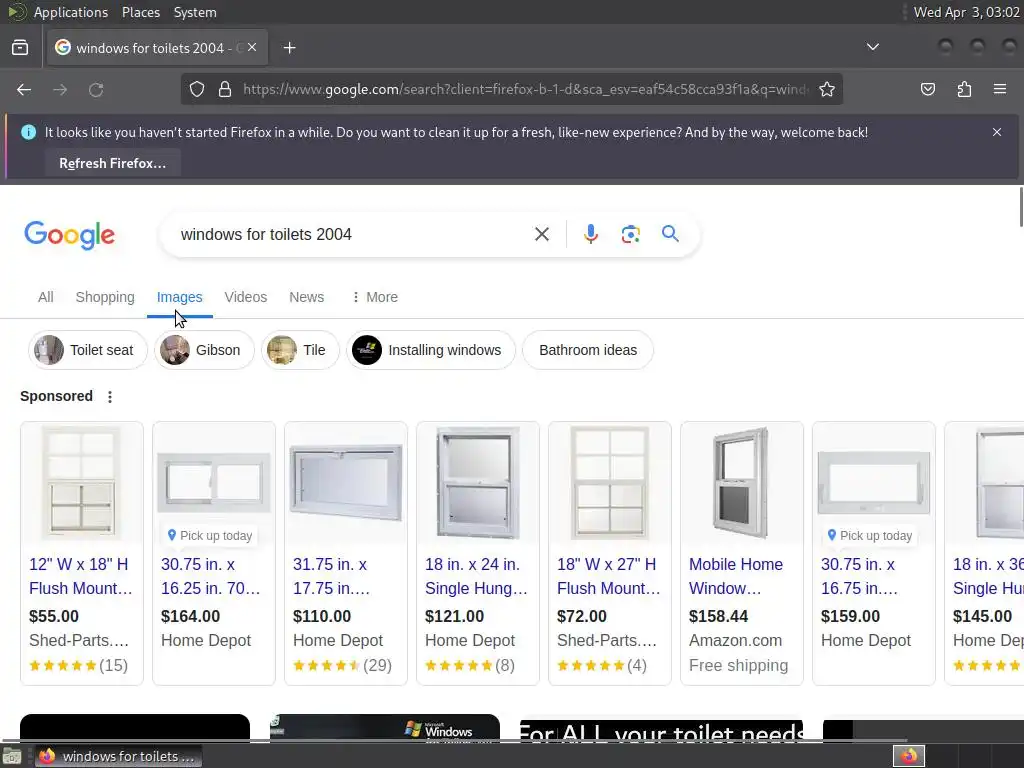Open the Mobile Home Window listing
This screenshot has height=768, width=1024.
pos(735,576)
